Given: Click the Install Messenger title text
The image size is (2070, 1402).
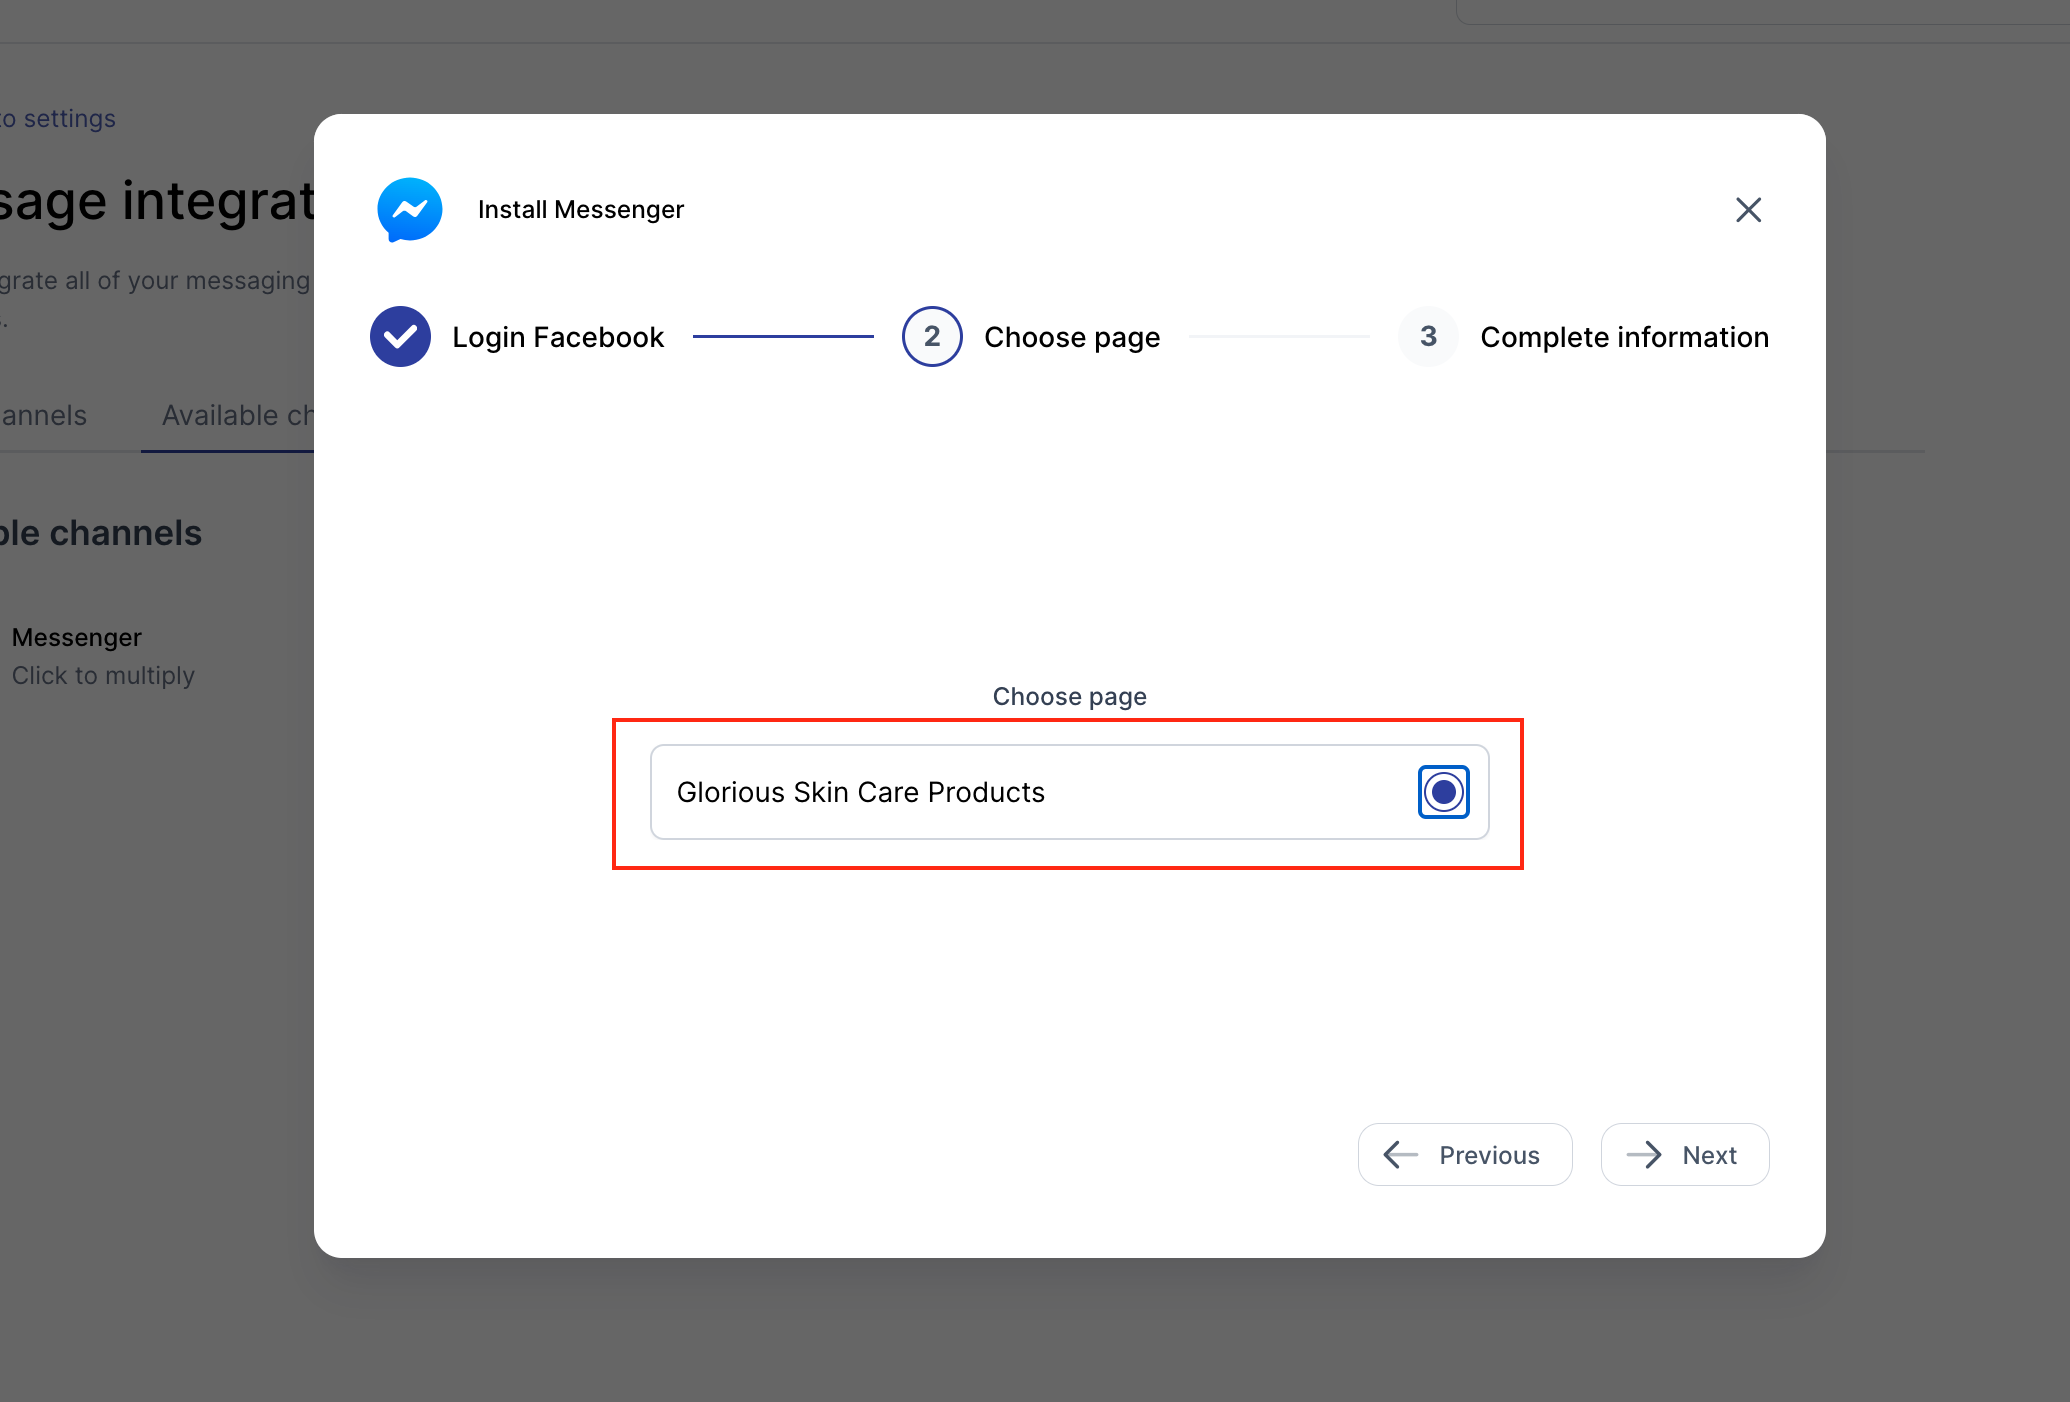Looking at the screenshot, I should click(581, 210).
